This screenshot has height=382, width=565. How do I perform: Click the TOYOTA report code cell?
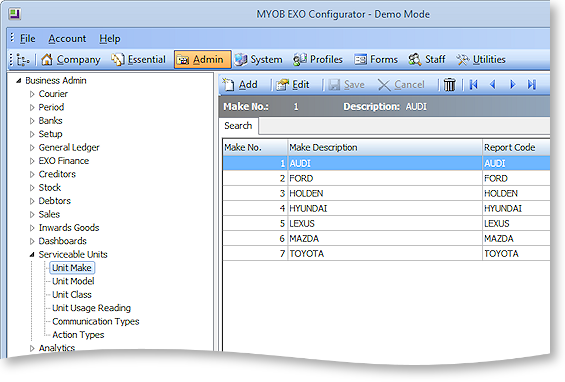pyautogui.click(x=516, y=254)
